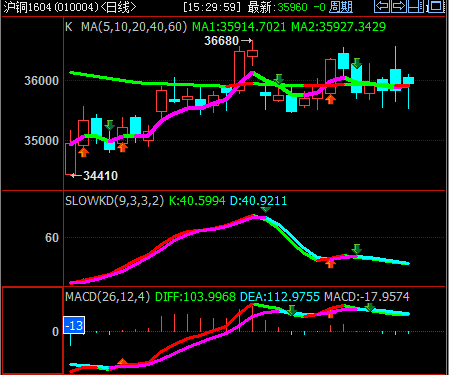Click the orange arrow in MACD bottom-left

pyautogui.click(x=122, y=362)
